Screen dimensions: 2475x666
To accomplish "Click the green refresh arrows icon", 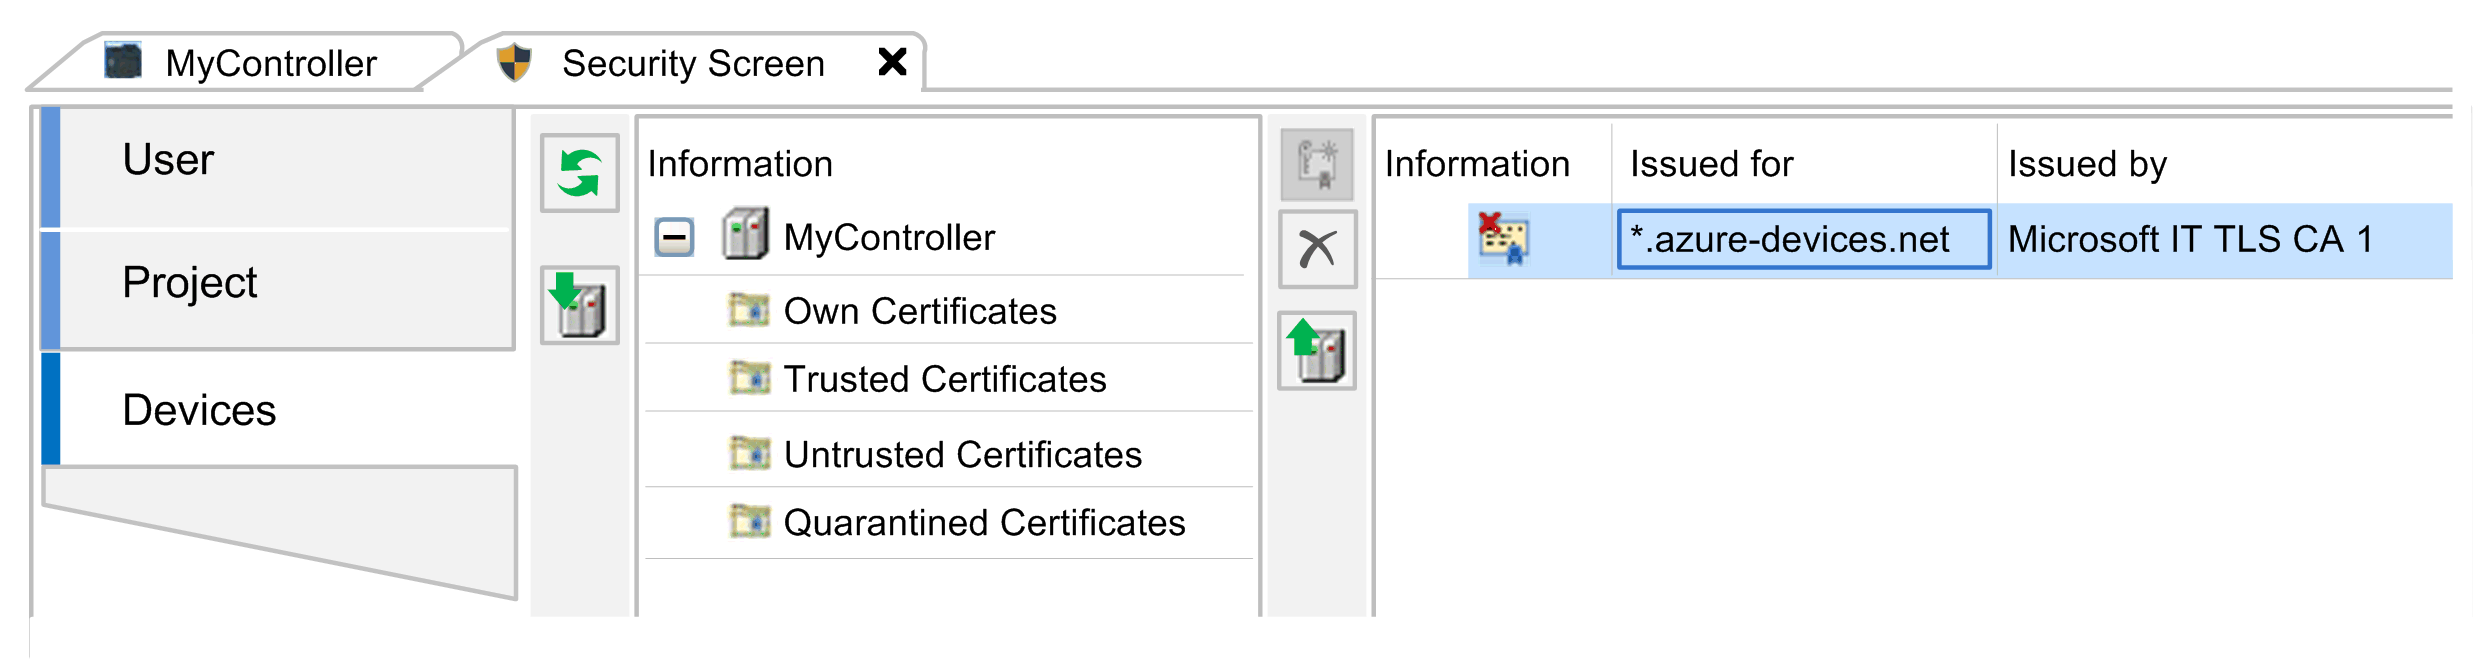I will [x=579, y=173].
